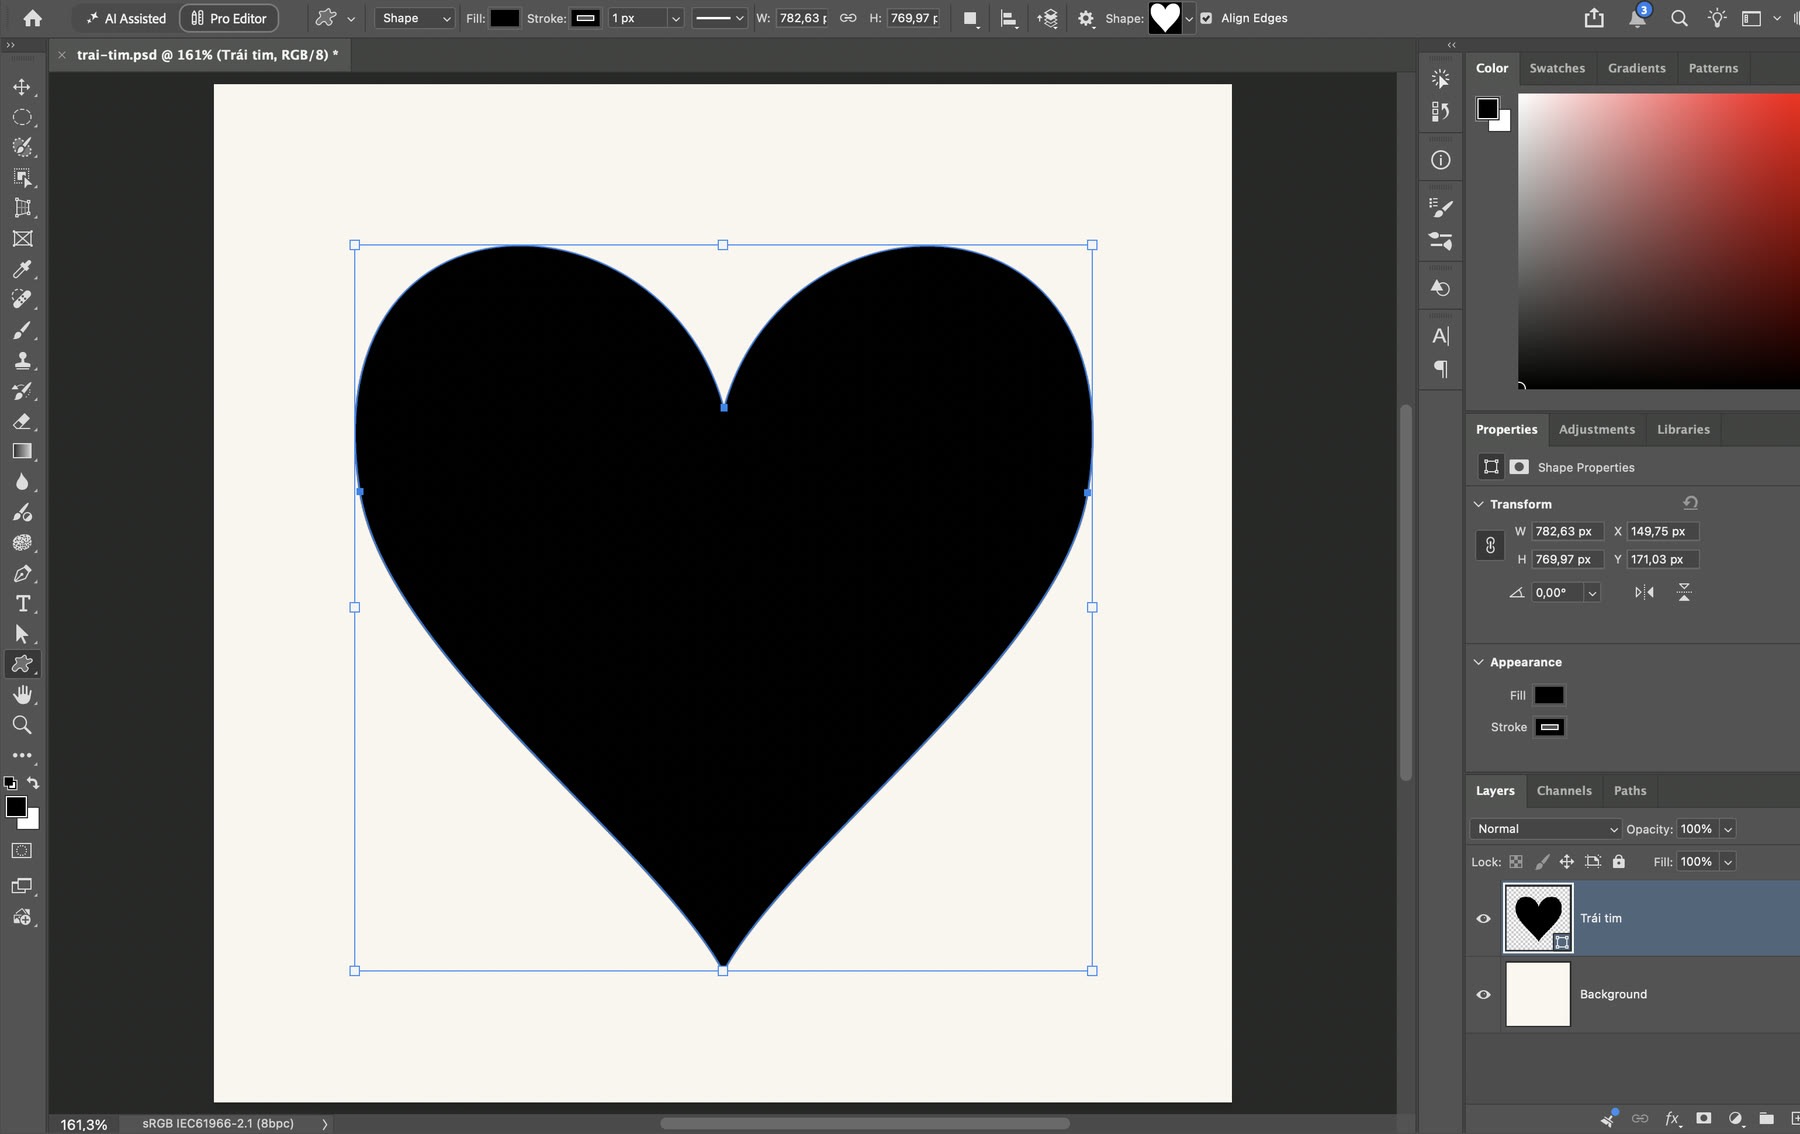Select the Frame tool
The width and height of the screenshot is (1800, 1134).
tap(22, 238)
